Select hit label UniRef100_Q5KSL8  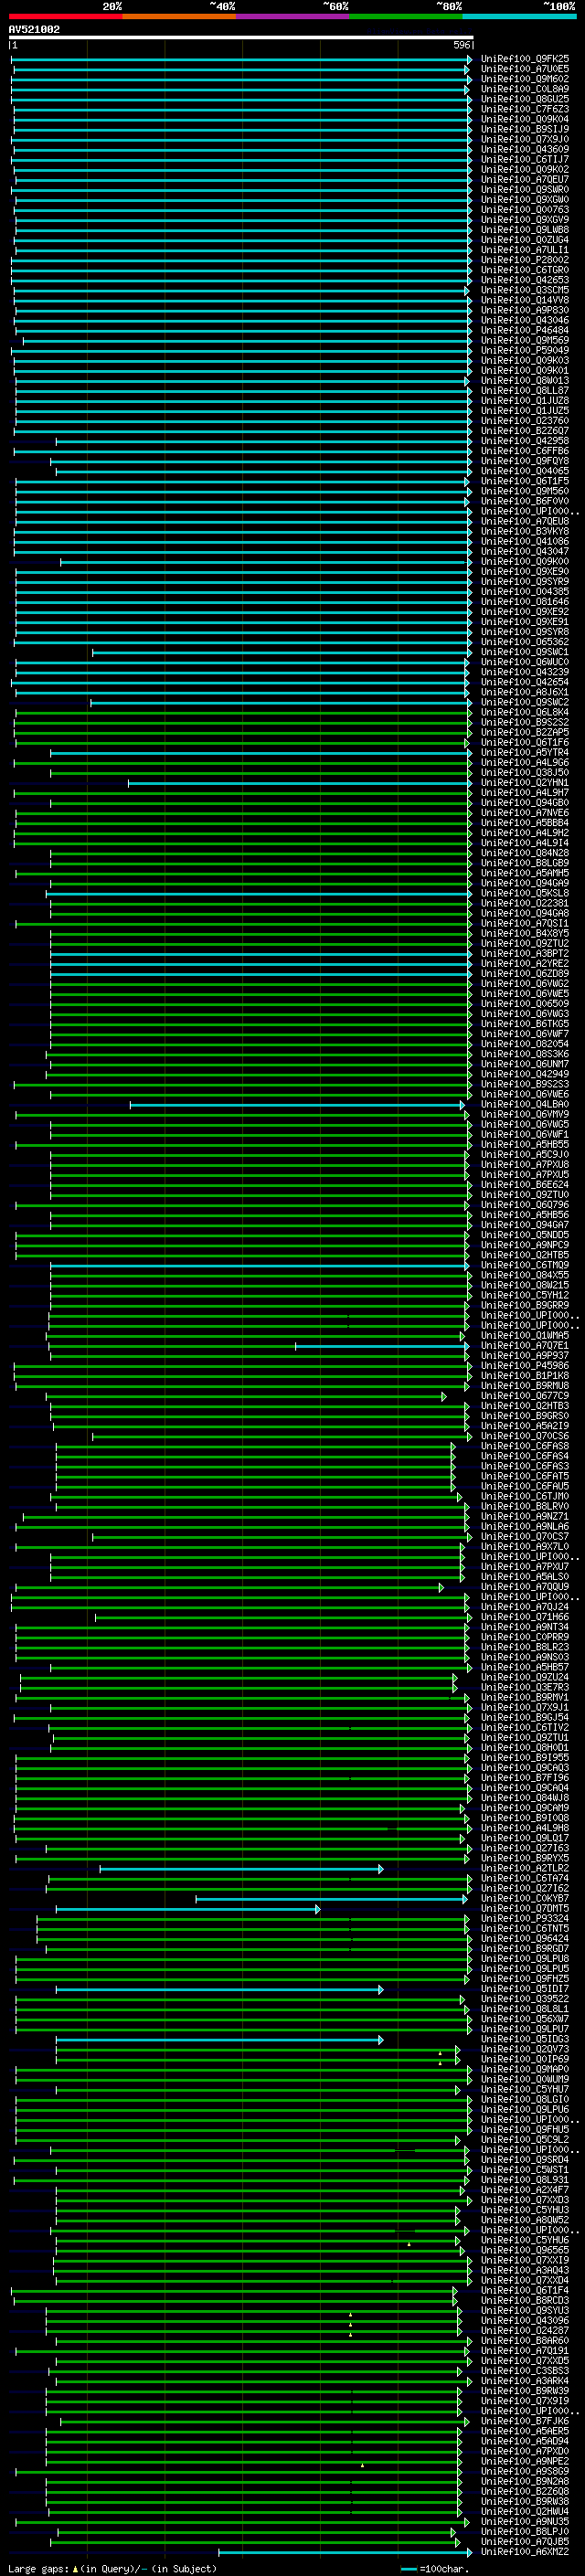(524, 893)
